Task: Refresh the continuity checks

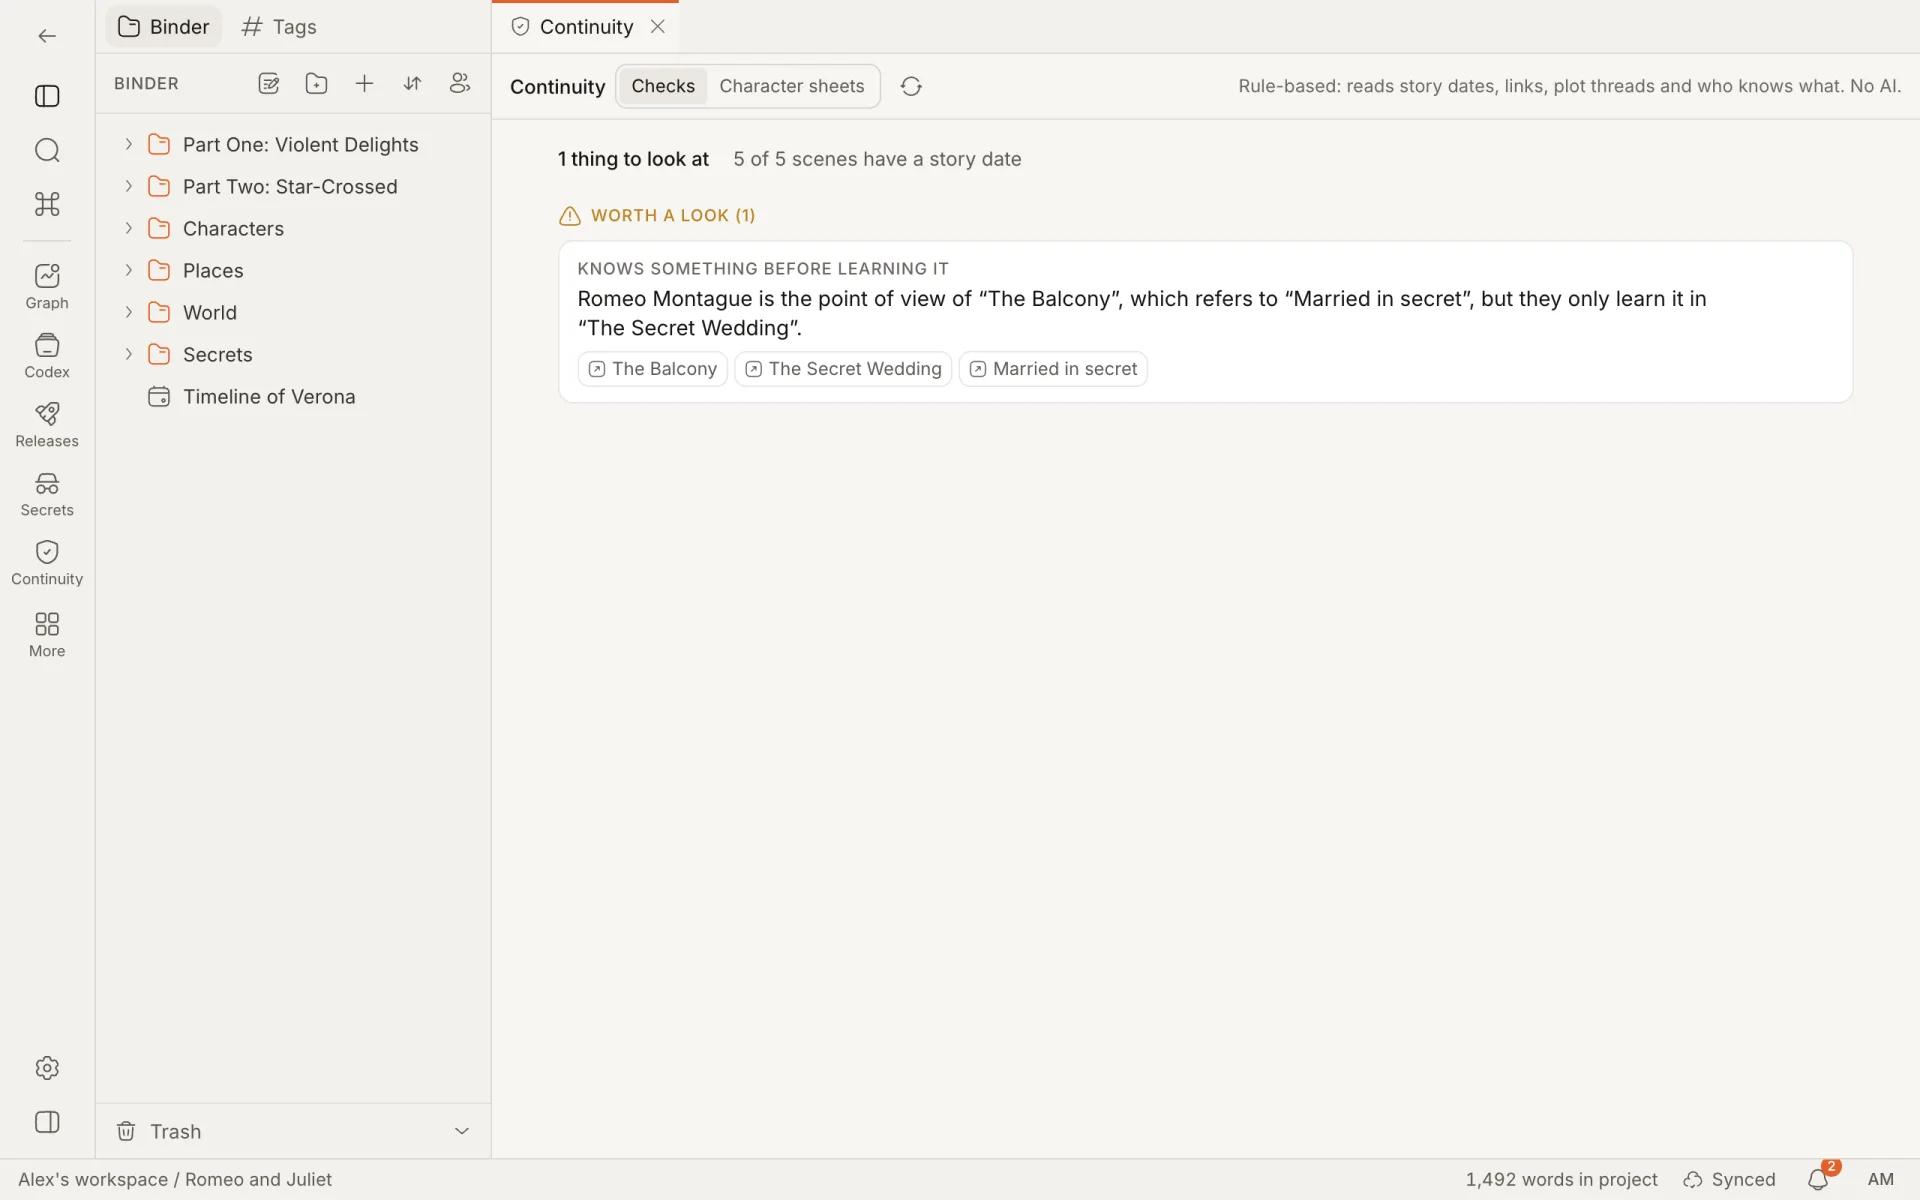Action: coord(911,86)
